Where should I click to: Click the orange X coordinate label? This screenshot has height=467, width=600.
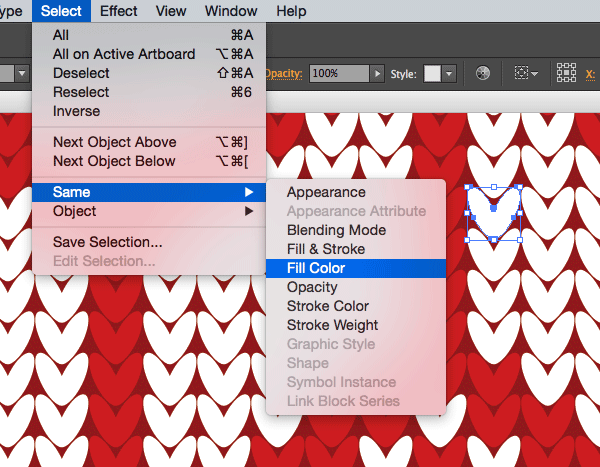pos(591,74)
